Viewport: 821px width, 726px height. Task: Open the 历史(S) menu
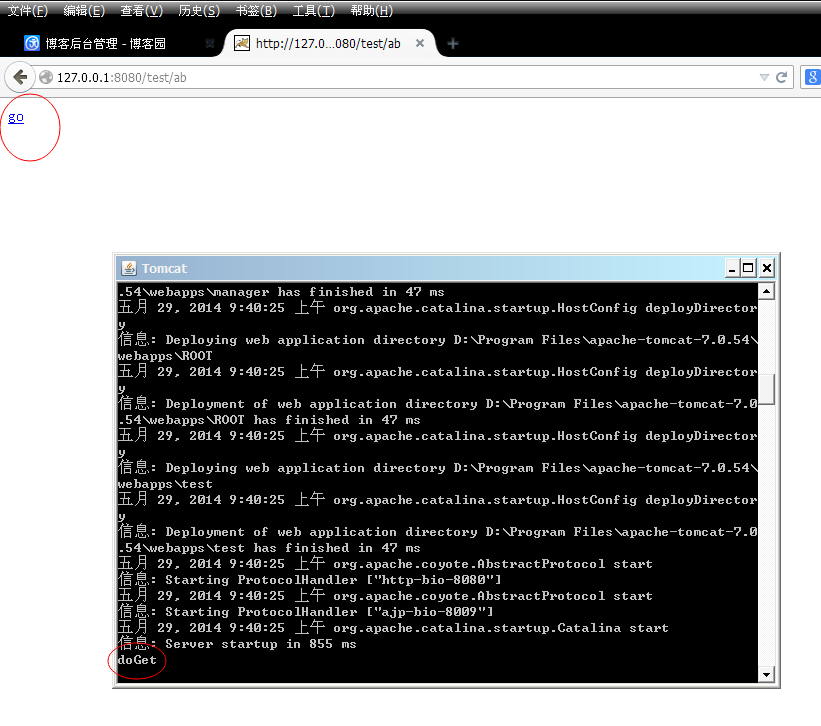[199, 10]
